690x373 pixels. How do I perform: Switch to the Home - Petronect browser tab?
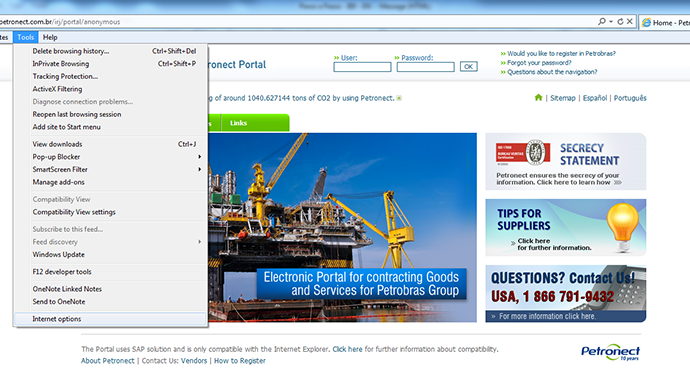pos(665,22)
